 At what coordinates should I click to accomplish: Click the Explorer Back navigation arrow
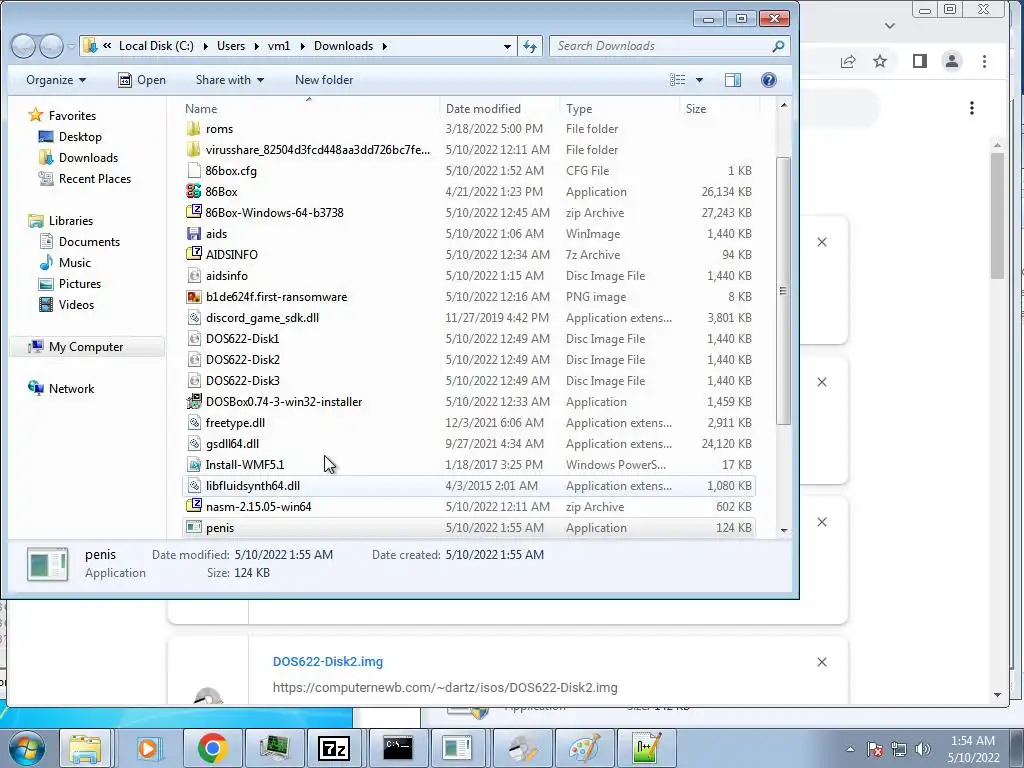[x=24, y=46]
